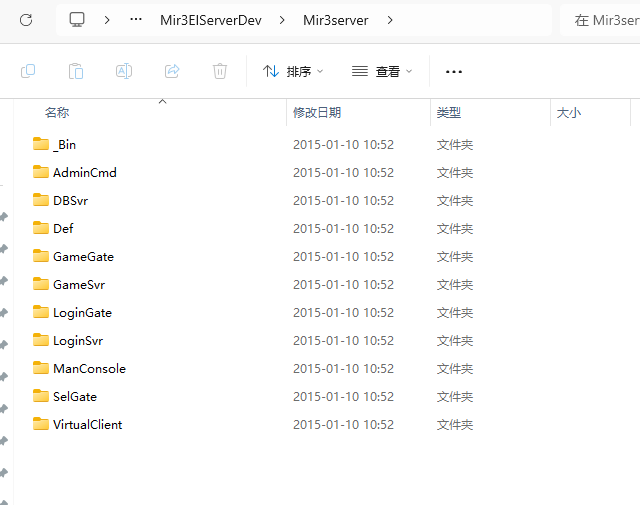Click SelGate folder icon
Image resolution: width=640 pixels, height=505 pixels.
pos(41,396)
